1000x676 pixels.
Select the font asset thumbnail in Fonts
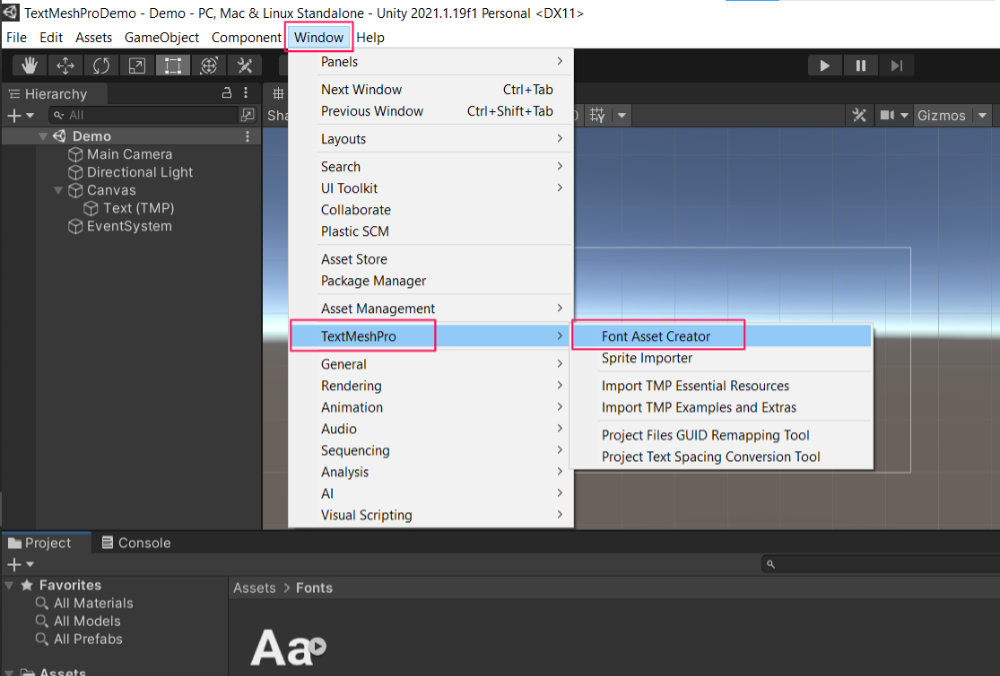pyautogui.click(x=288, y=647)
